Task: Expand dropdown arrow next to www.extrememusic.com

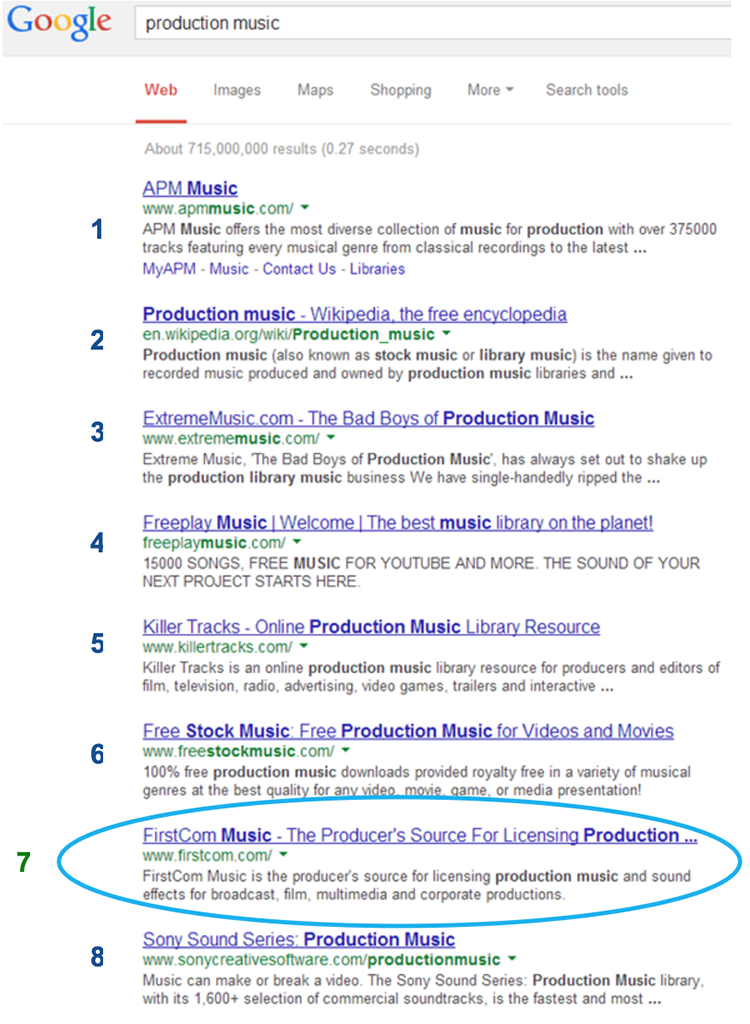Action: point(331,438)
